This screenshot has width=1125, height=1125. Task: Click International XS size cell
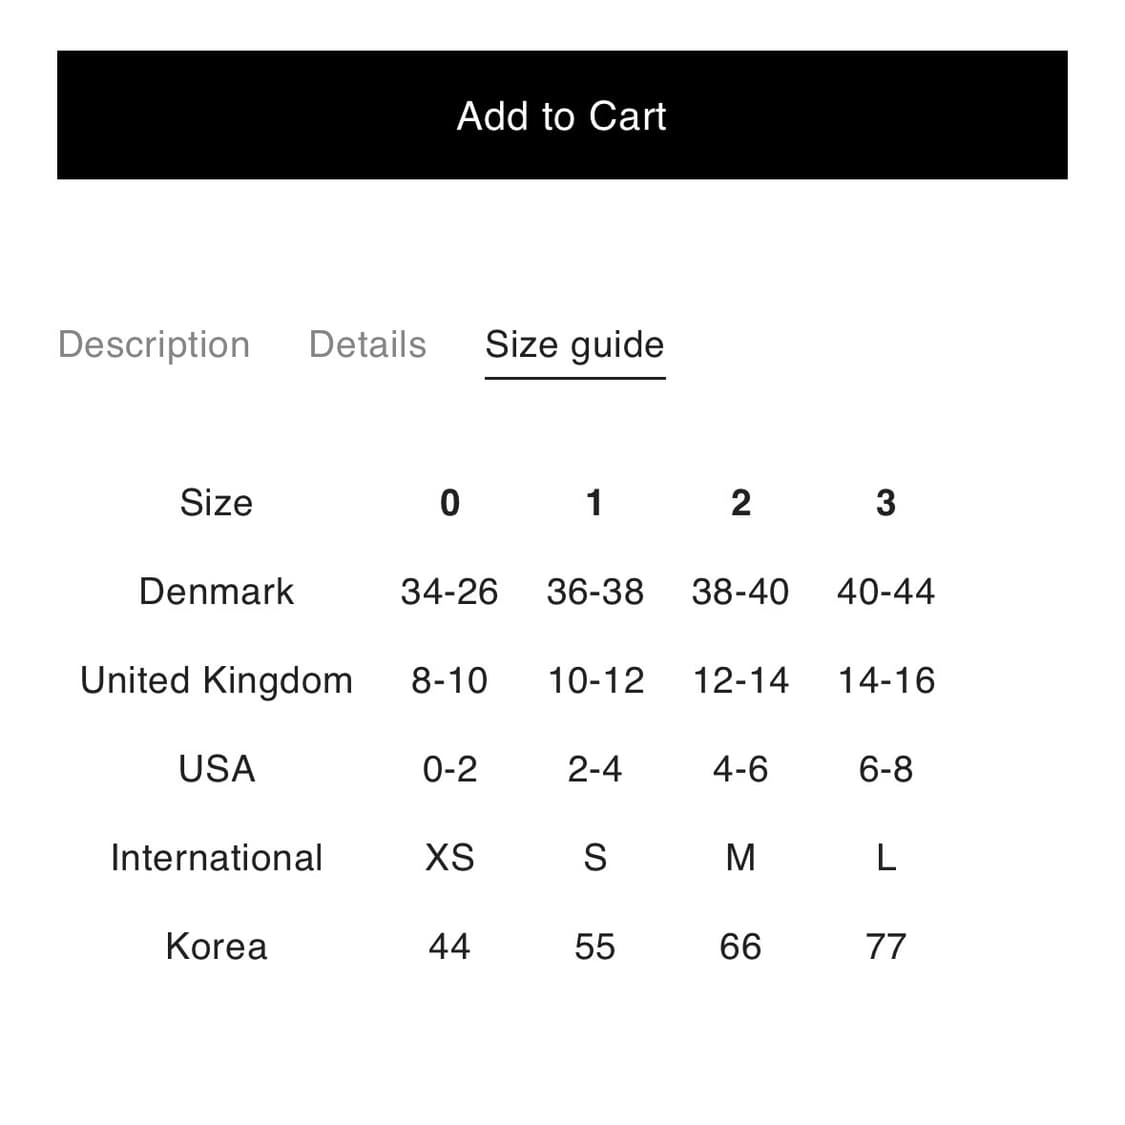click(449, 858)
